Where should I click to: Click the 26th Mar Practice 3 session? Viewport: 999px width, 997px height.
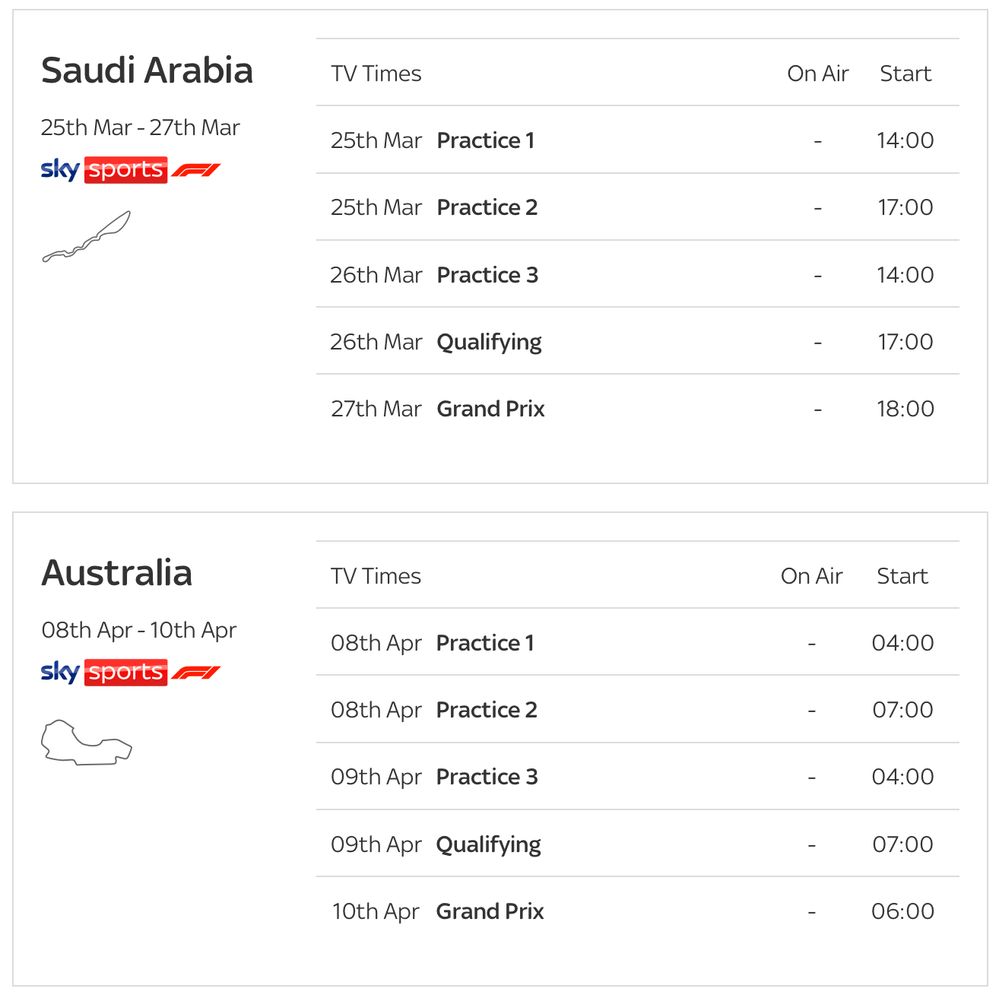[487, 275]
